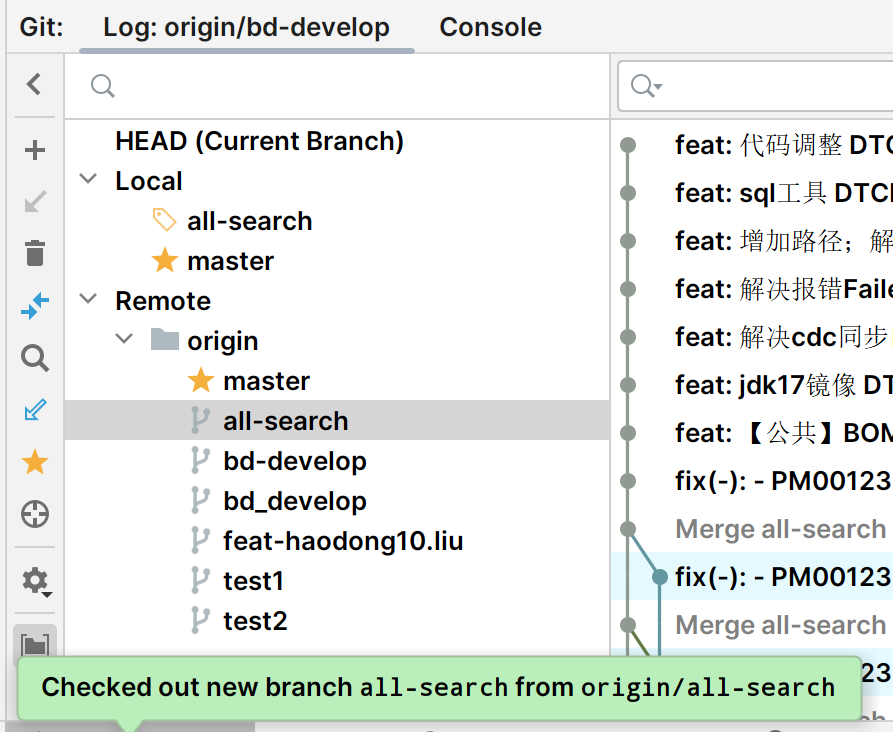
Task: Collapse the origin remote folder
Action: (x=124, y=339)
